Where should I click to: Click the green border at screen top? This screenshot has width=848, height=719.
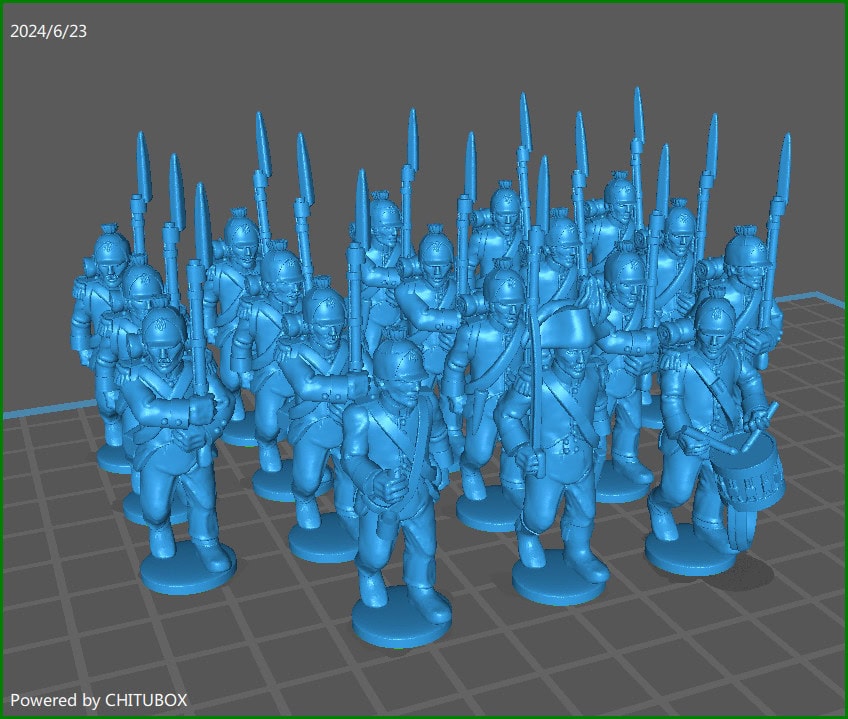point(424,3)
